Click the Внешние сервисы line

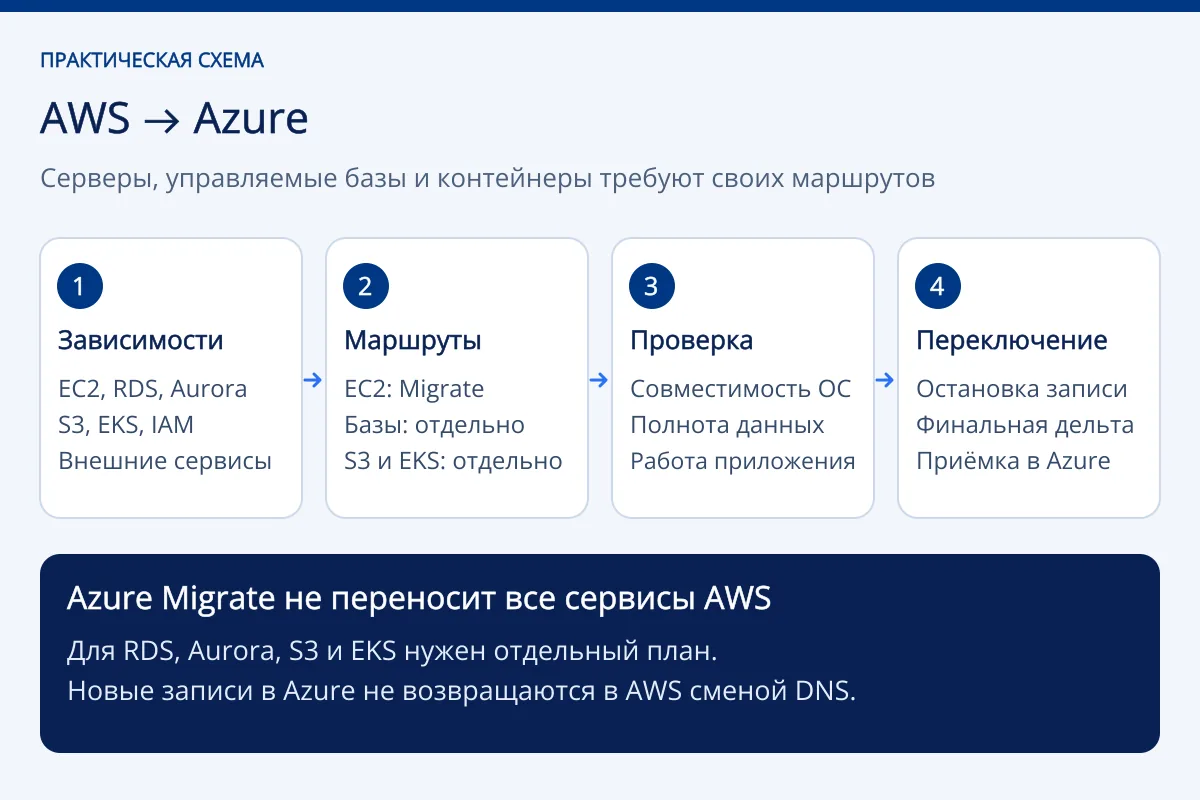point(165,461)
